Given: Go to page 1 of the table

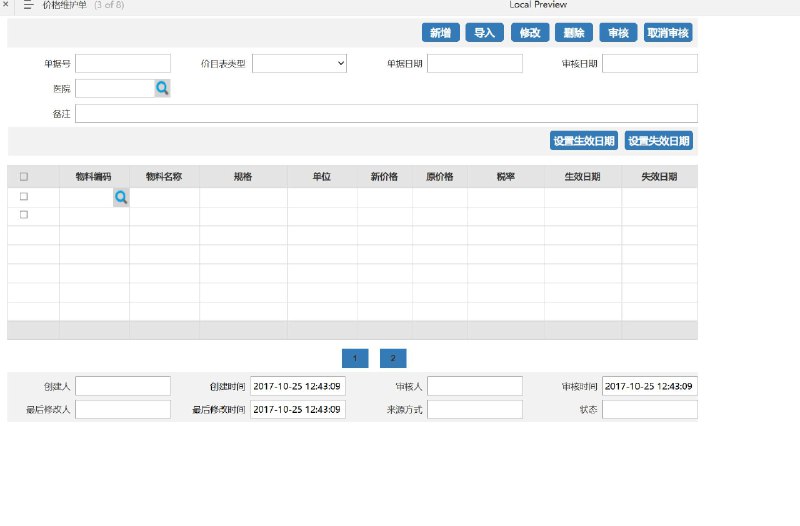Looking at the screenshot, I should pyautogui.click(x=355, y=358).
